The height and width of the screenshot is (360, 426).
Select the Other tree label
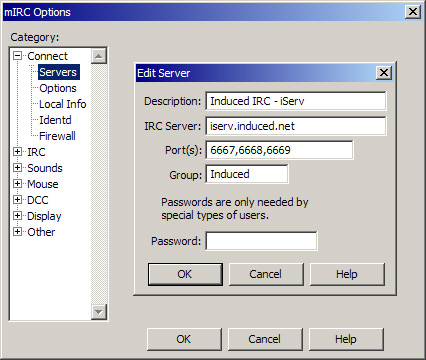tap(41, 232)
